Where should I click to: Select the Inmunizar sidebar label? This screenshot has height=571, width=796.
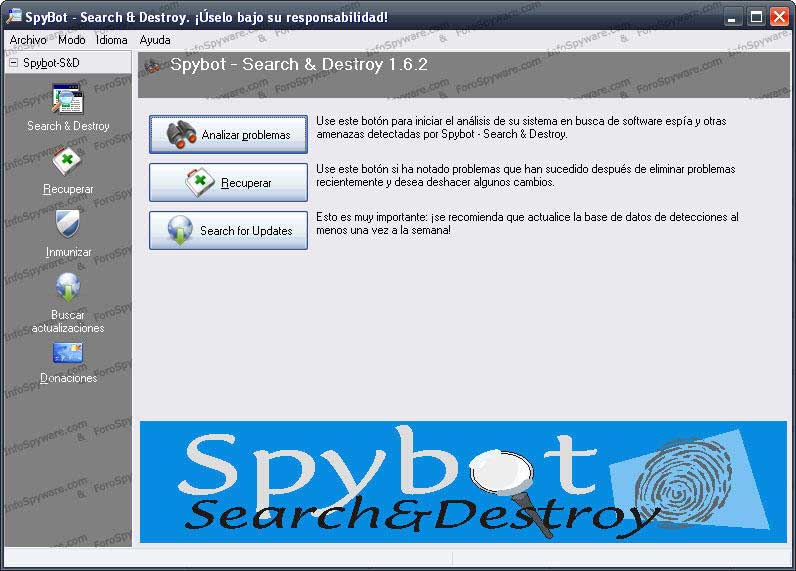(68, 252)
